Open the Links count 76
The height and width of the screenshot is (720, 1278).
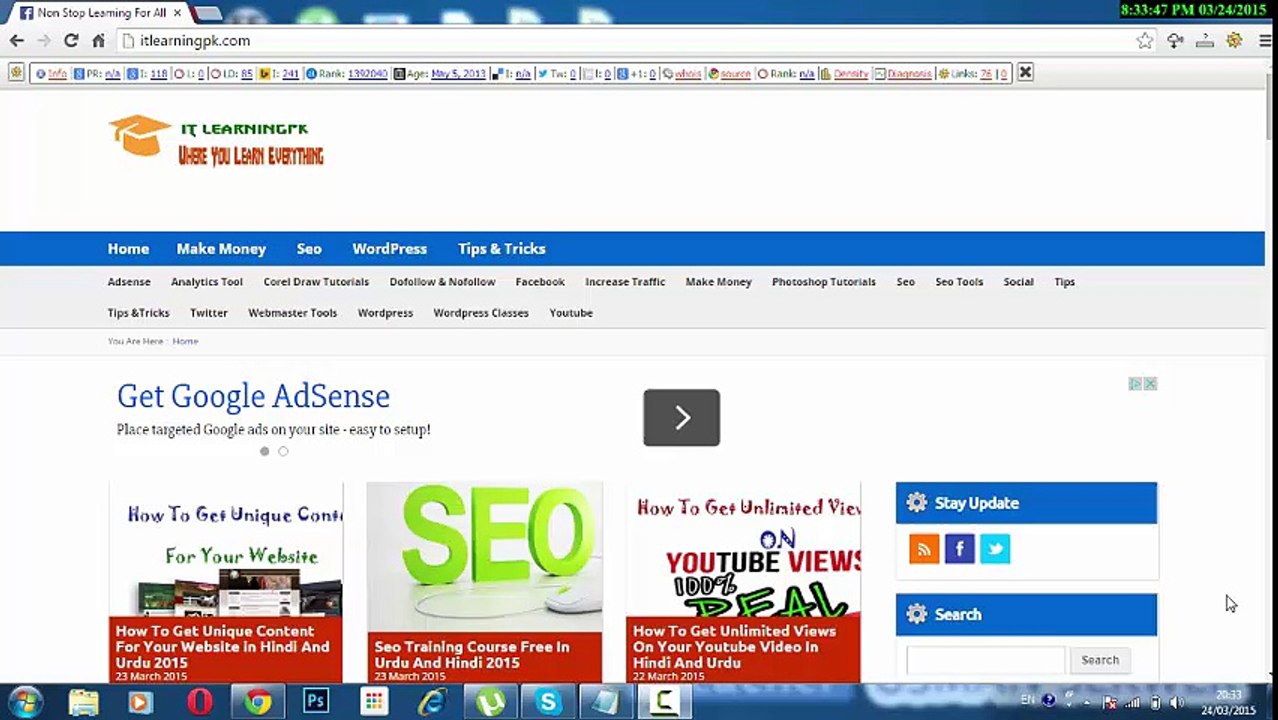coord(986,74)
